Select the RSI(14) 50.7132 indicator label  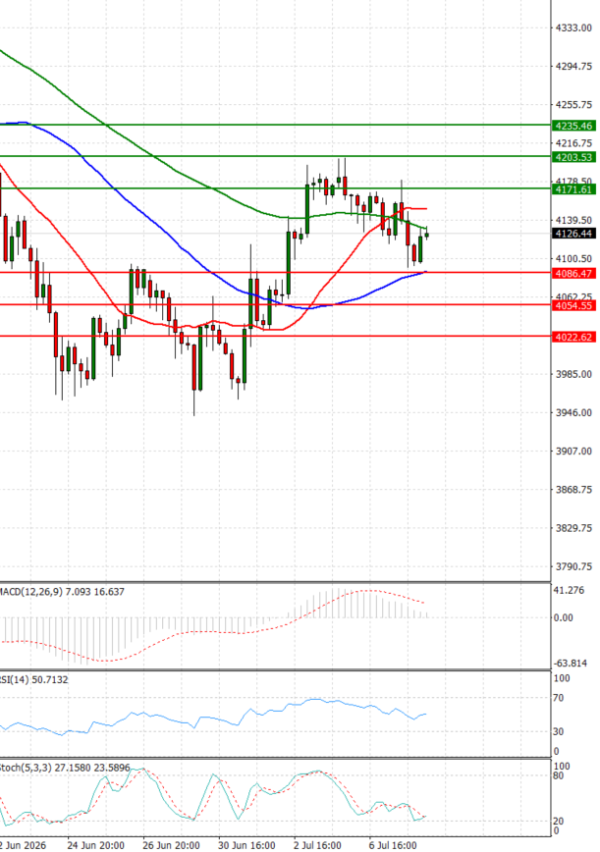click(x=34, y=680)
